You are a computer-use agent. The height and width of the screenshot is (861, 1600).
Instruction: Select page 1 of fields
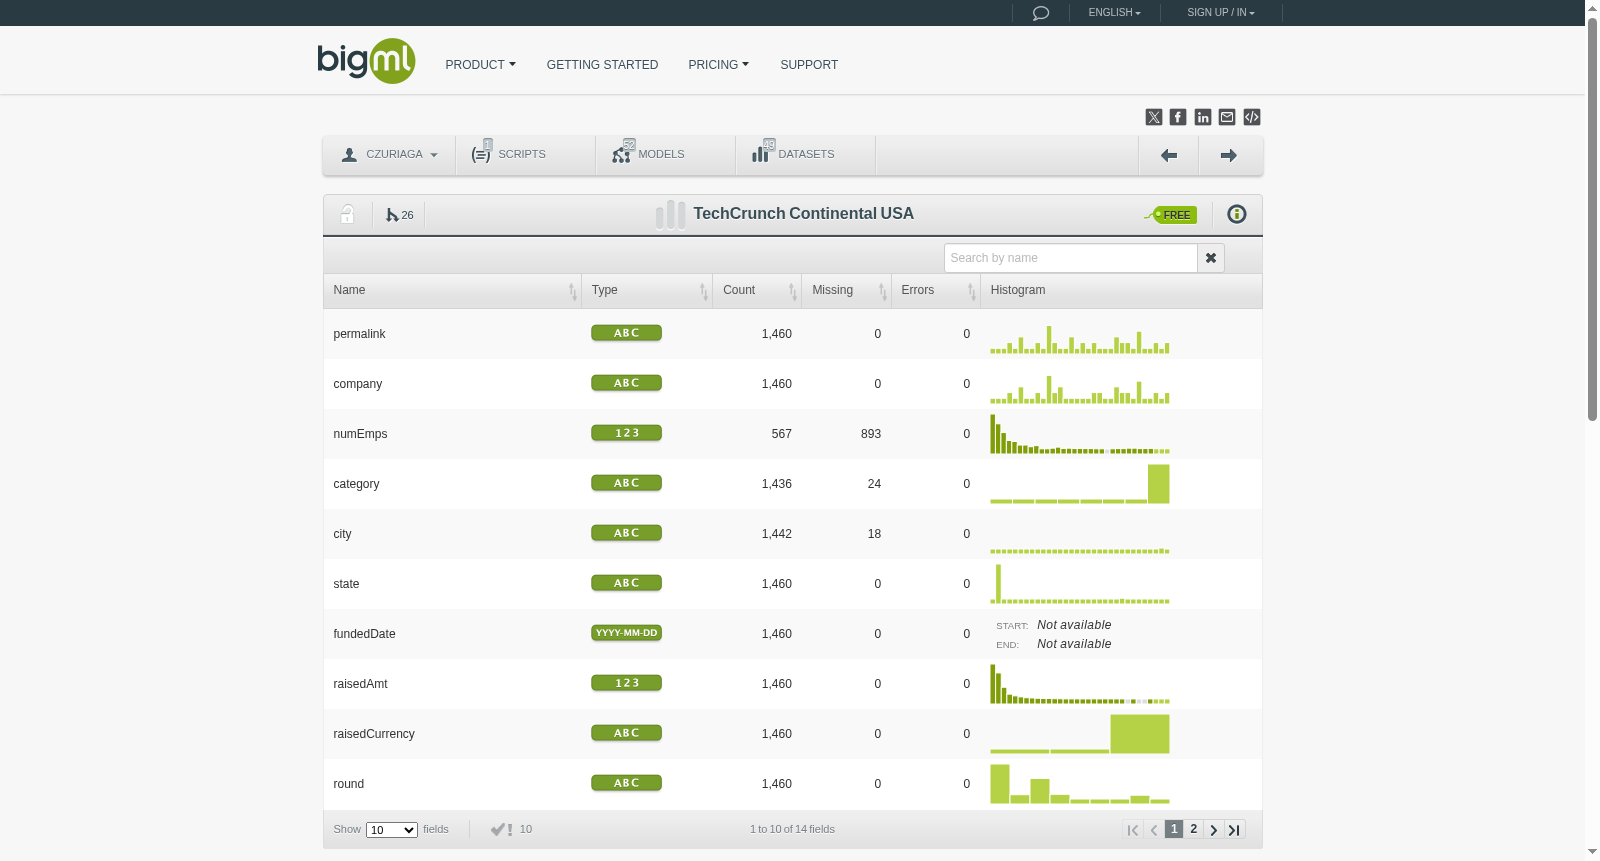(1174, 829)
